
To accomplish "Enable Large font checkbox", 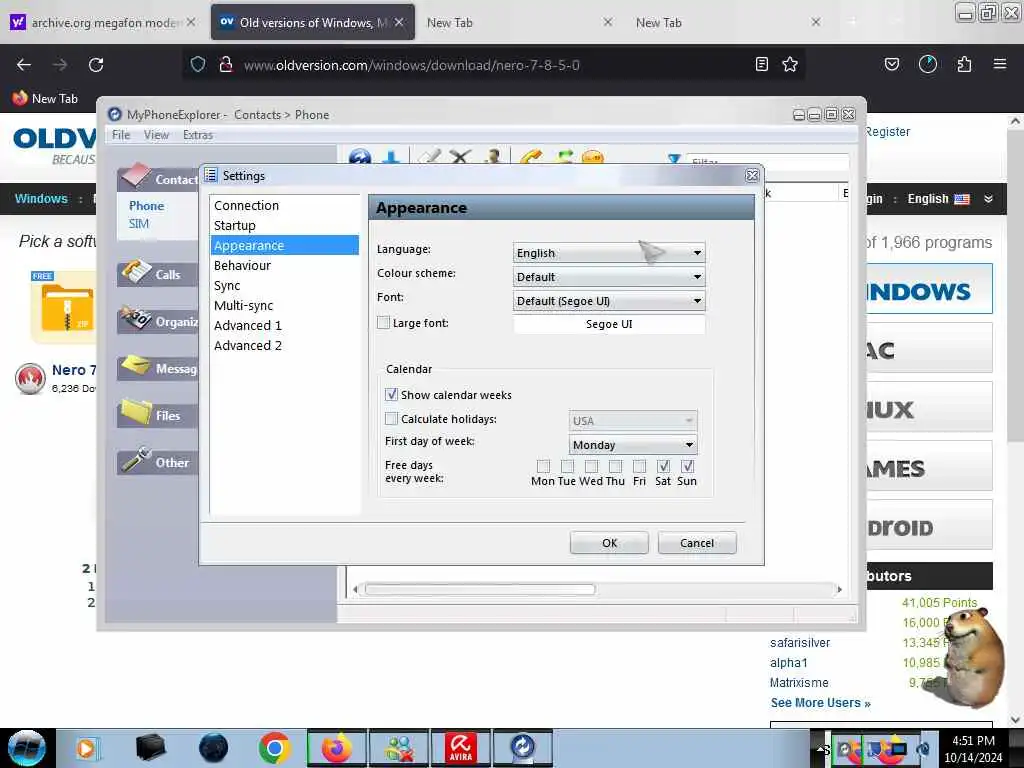I will pos(383,323).
